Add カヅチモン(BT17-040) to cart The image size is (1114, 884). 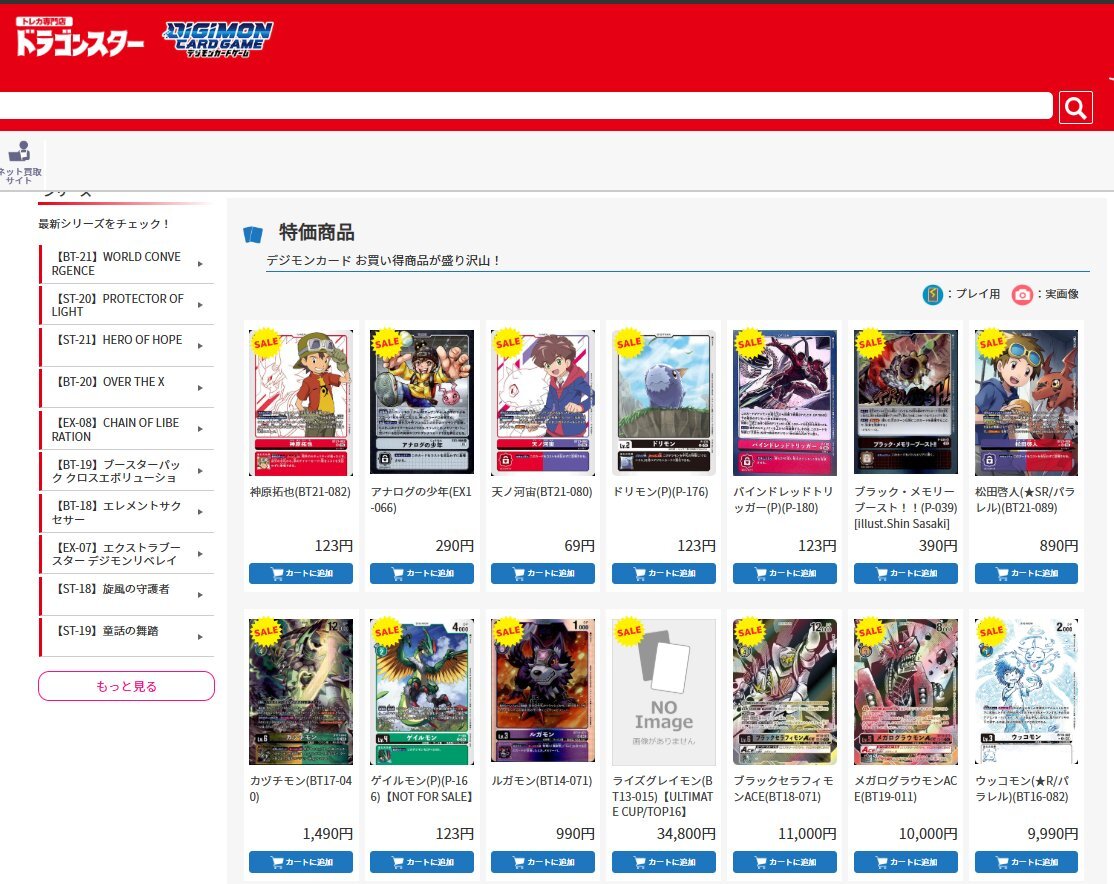click(301, 862)
